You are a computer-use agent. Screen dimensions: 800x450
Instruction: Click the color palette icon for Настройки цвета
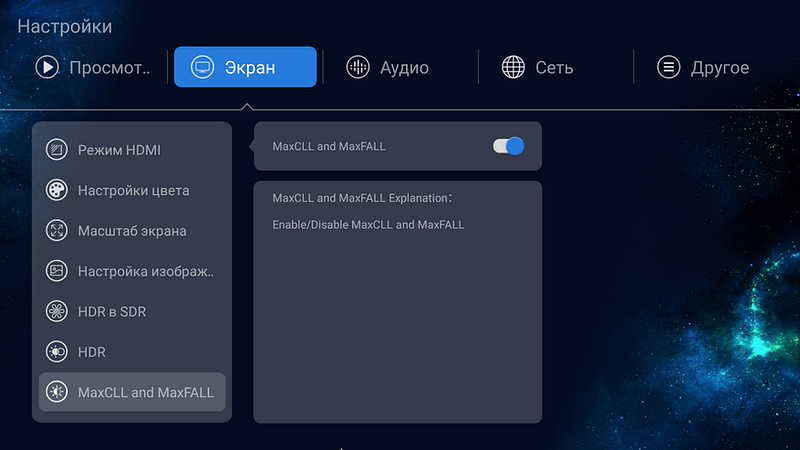57,190
